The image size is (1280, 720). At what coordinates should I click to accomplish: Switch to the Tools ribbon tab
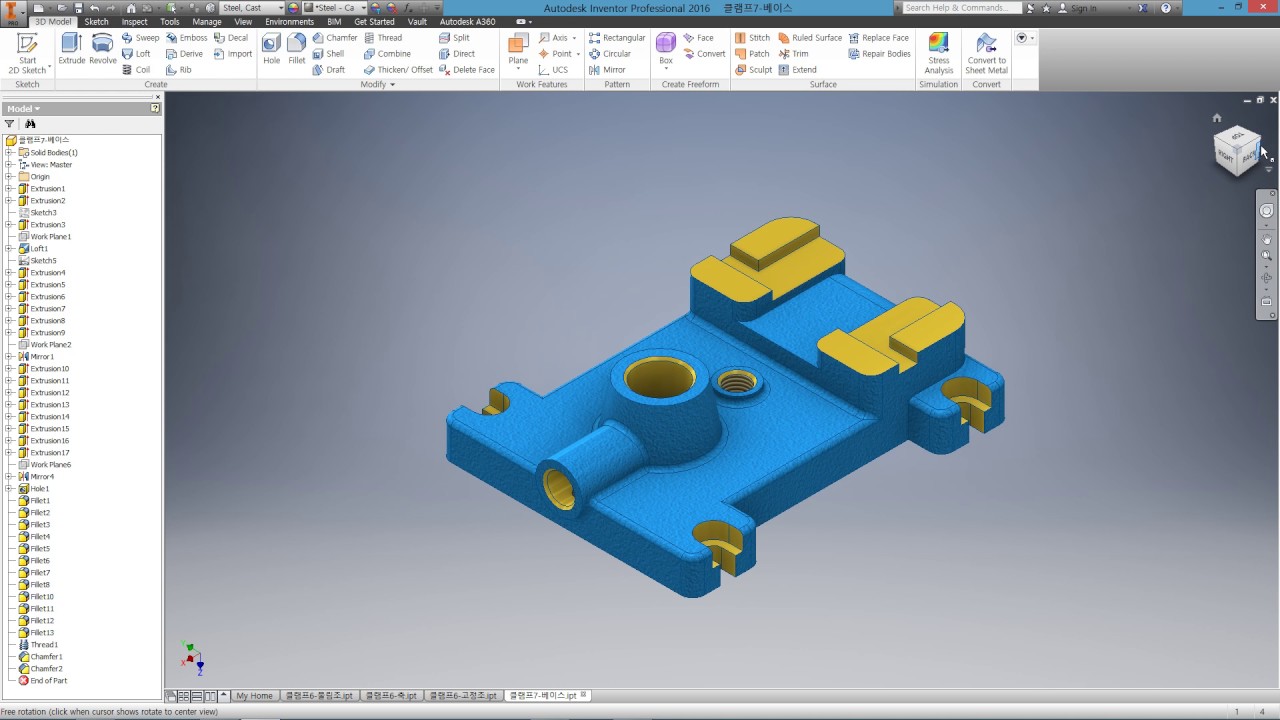170,22
